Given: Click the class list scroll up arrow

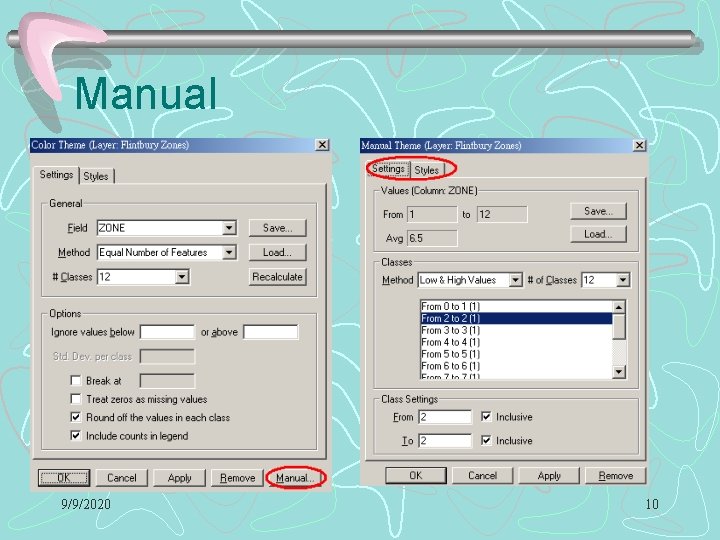Looking at the screenshot, I should click(619, 307).
